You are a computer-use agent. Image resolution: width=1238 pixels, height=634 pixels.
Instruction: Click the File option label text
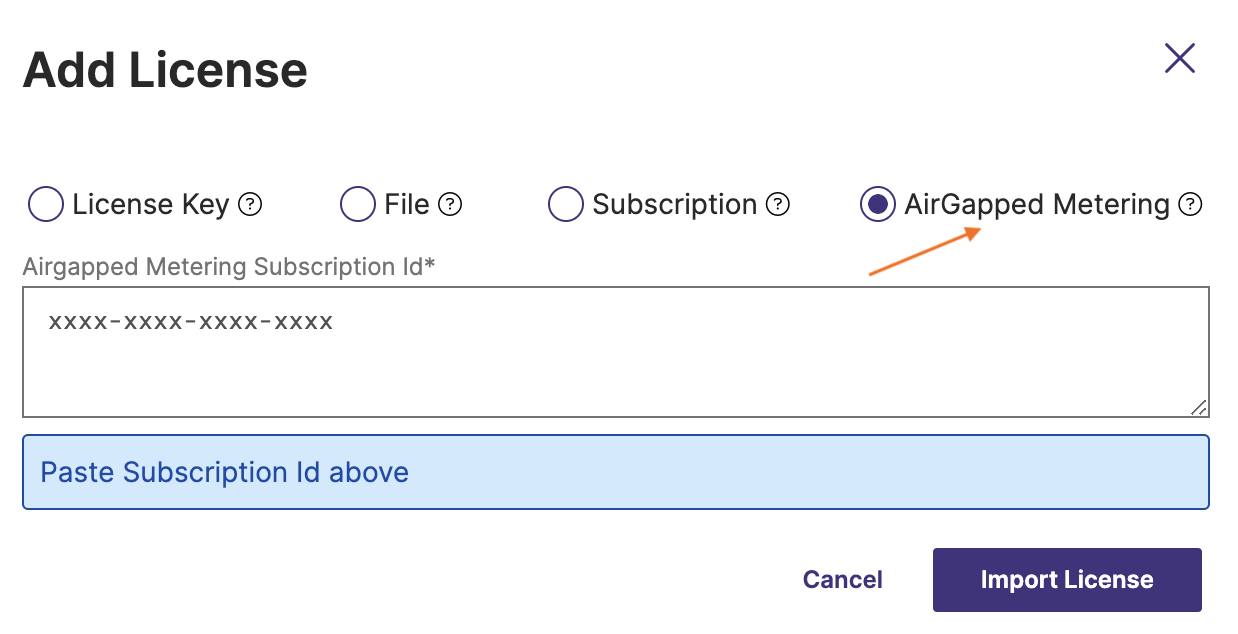pos(407,205)
